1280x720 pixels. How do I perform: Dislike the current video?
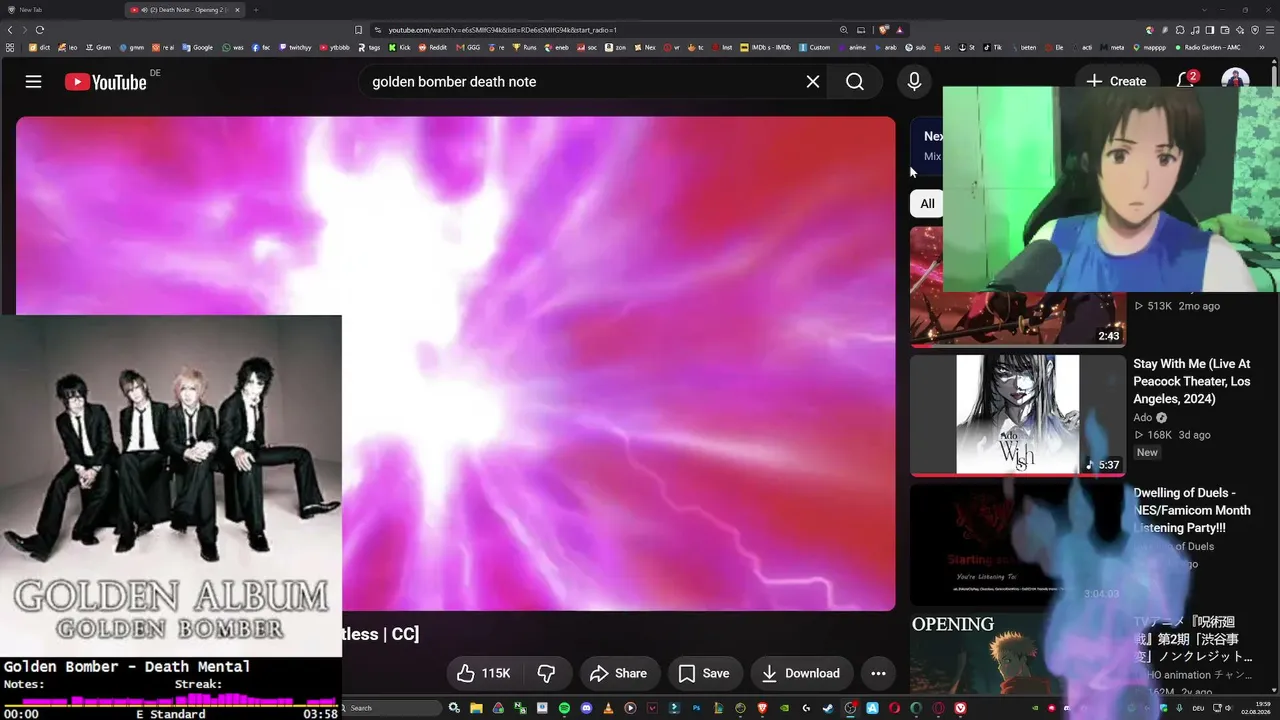click(546, 674)
